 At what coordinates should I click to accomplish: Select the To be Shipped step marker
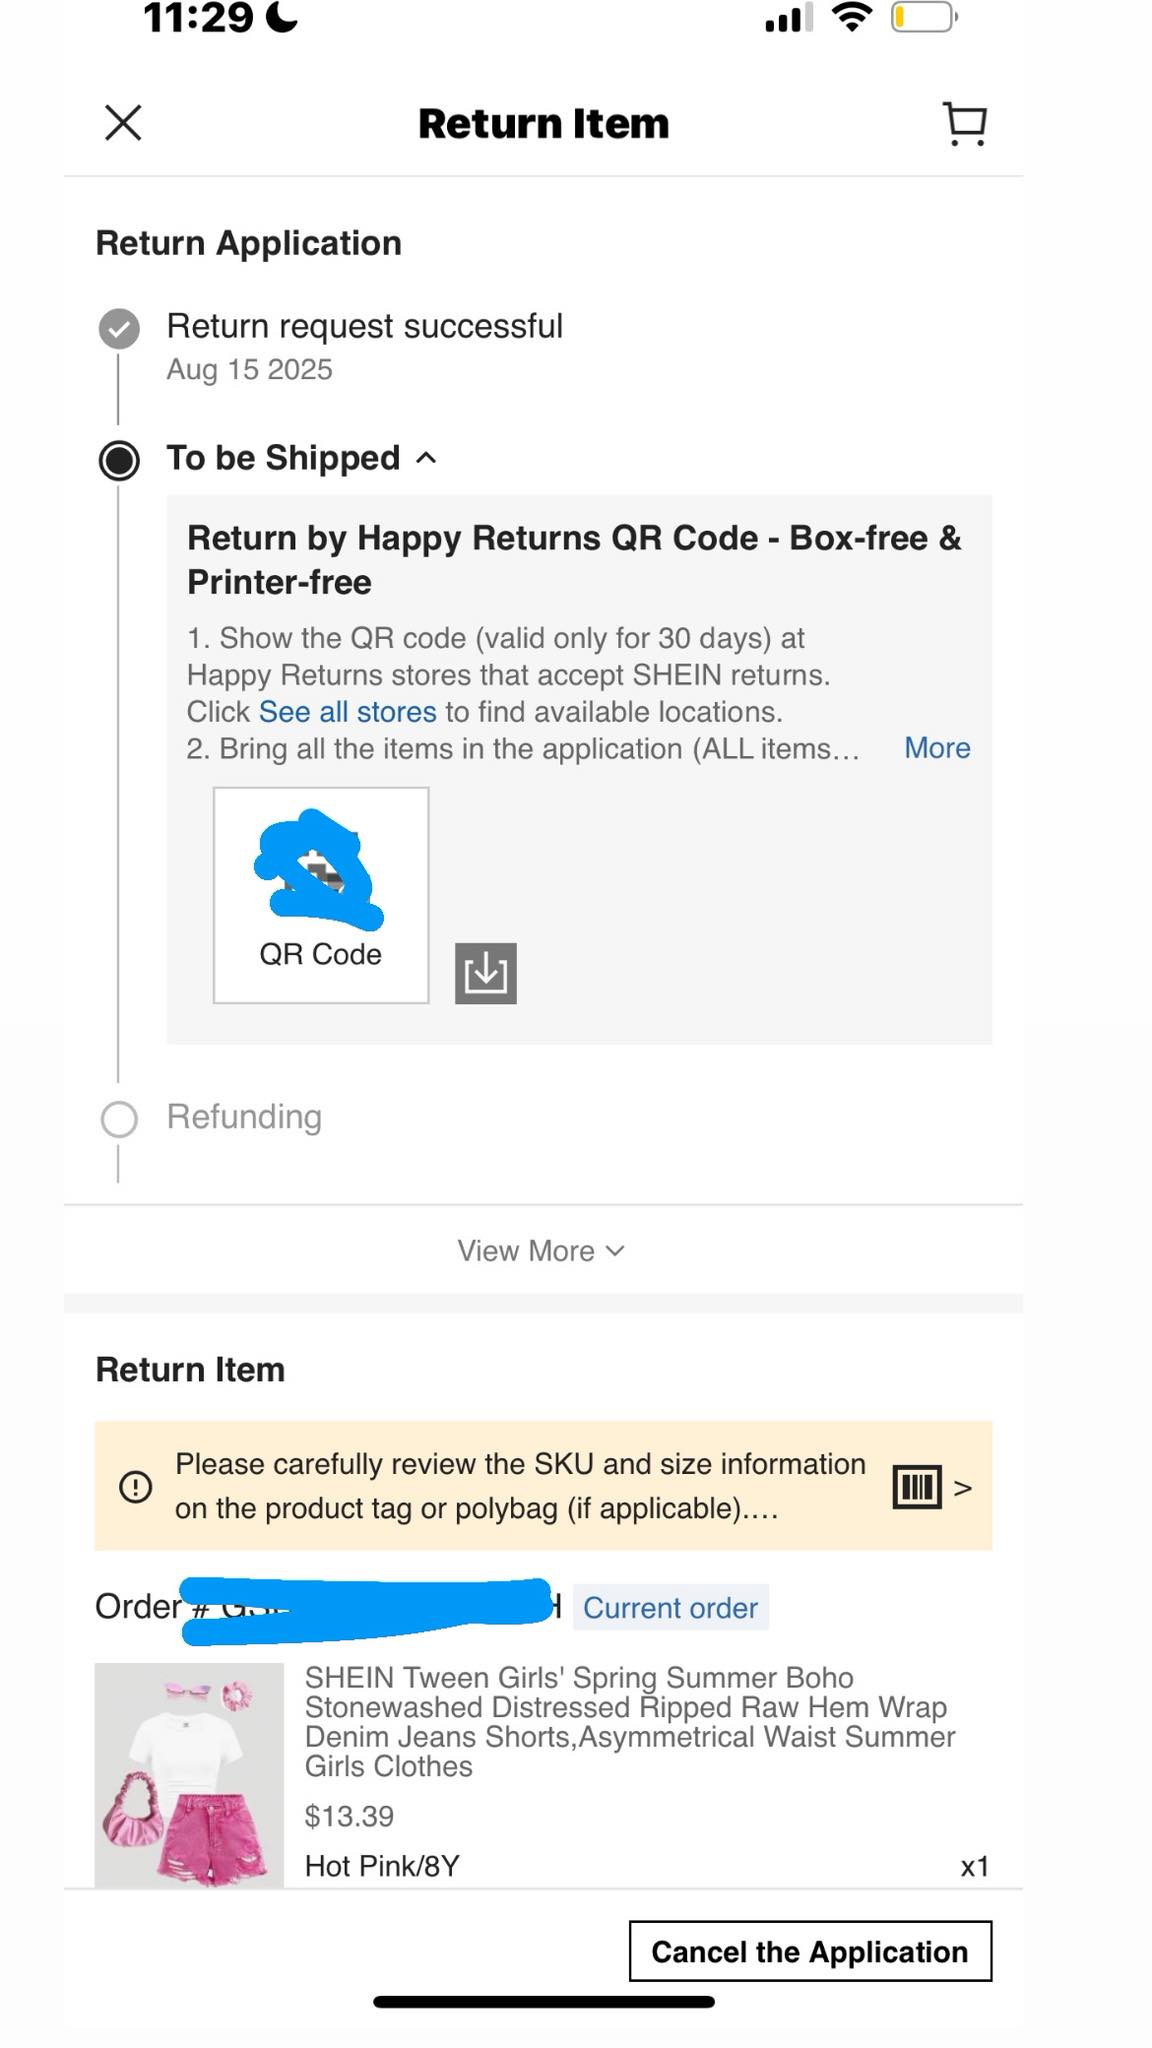tap(119, 460)
